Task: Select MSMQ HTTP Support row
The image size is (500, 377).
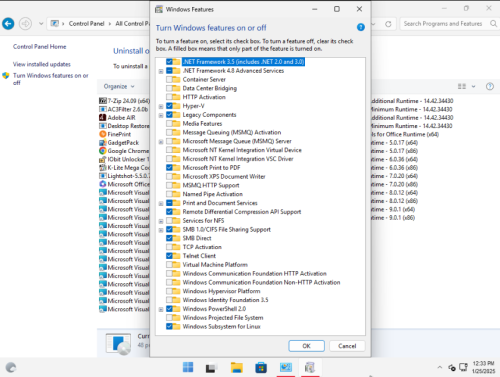Action: (x=211, y=185)
